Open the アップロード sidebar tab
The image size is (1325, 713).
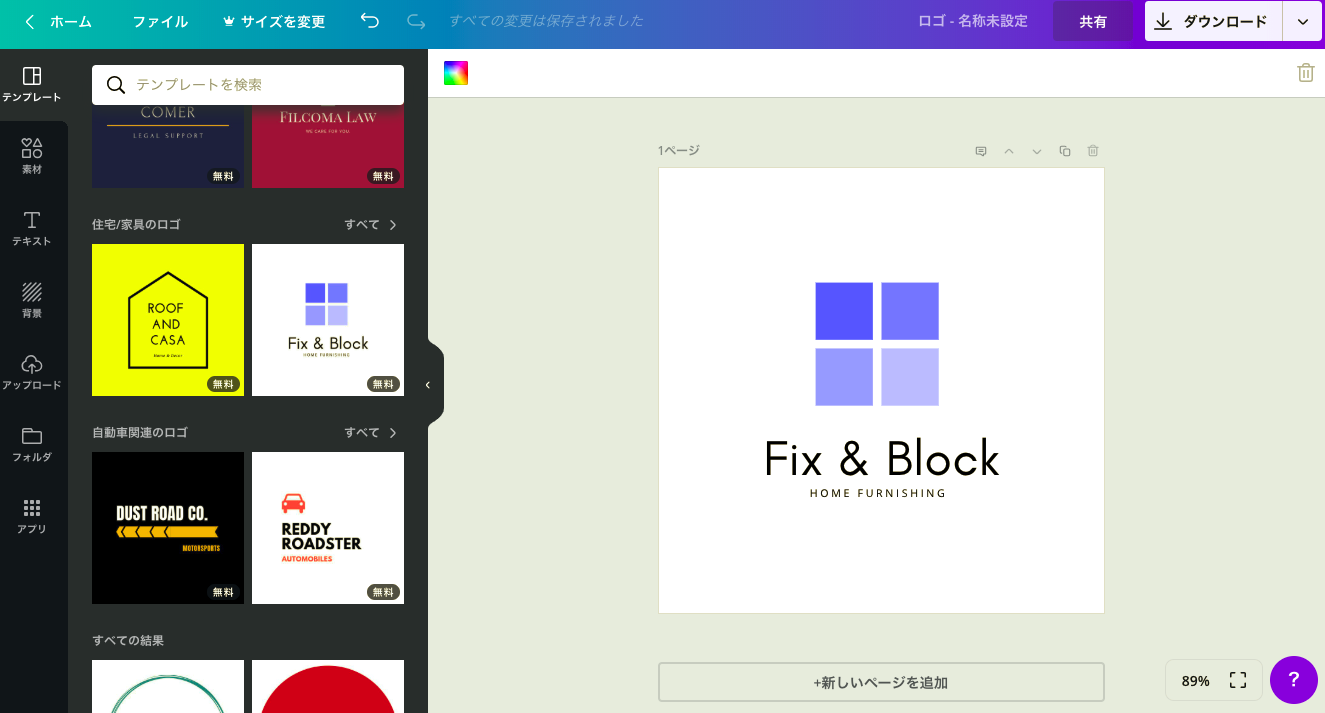coord(32,373)
